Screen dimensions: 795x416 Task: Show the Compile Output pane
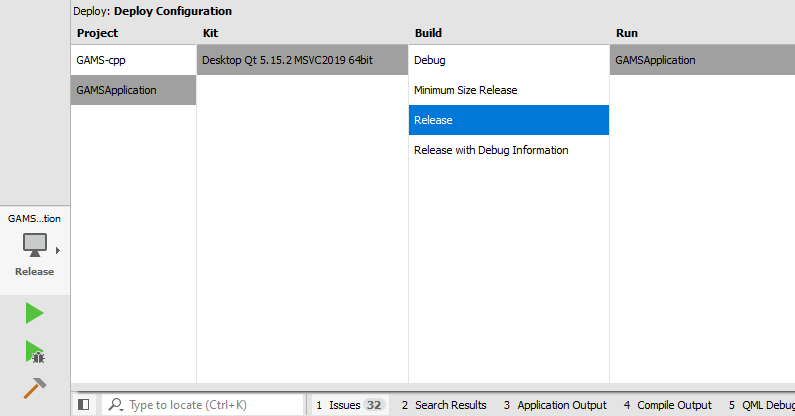(x=667, y=405)
